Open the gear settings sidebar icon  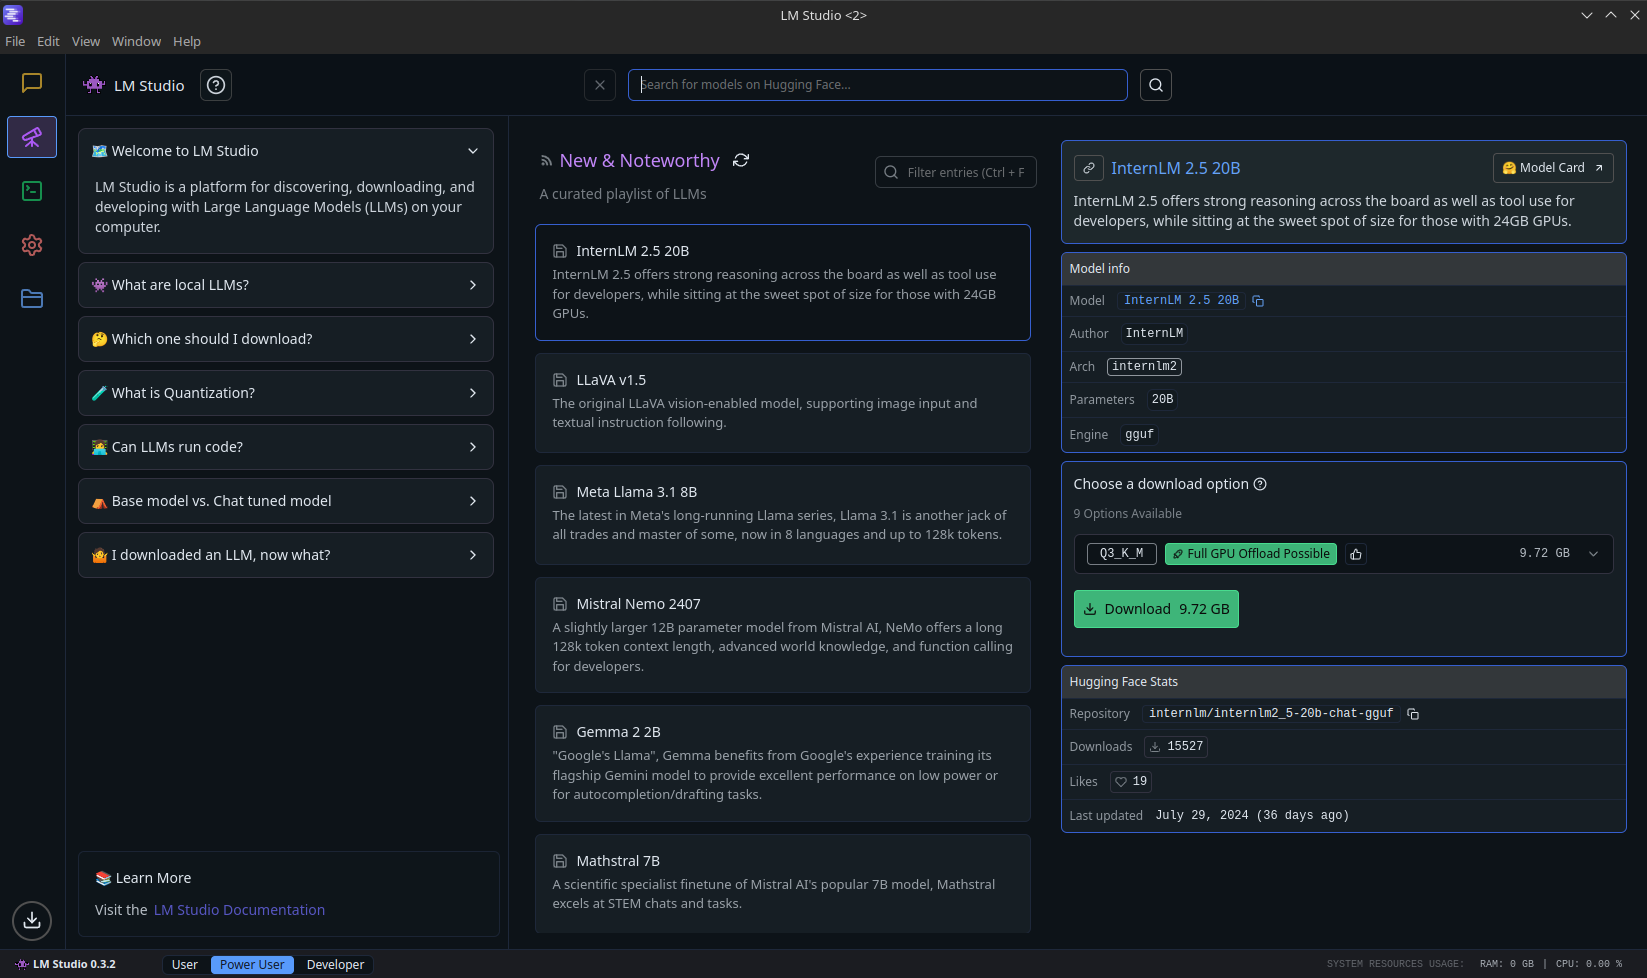32,245
